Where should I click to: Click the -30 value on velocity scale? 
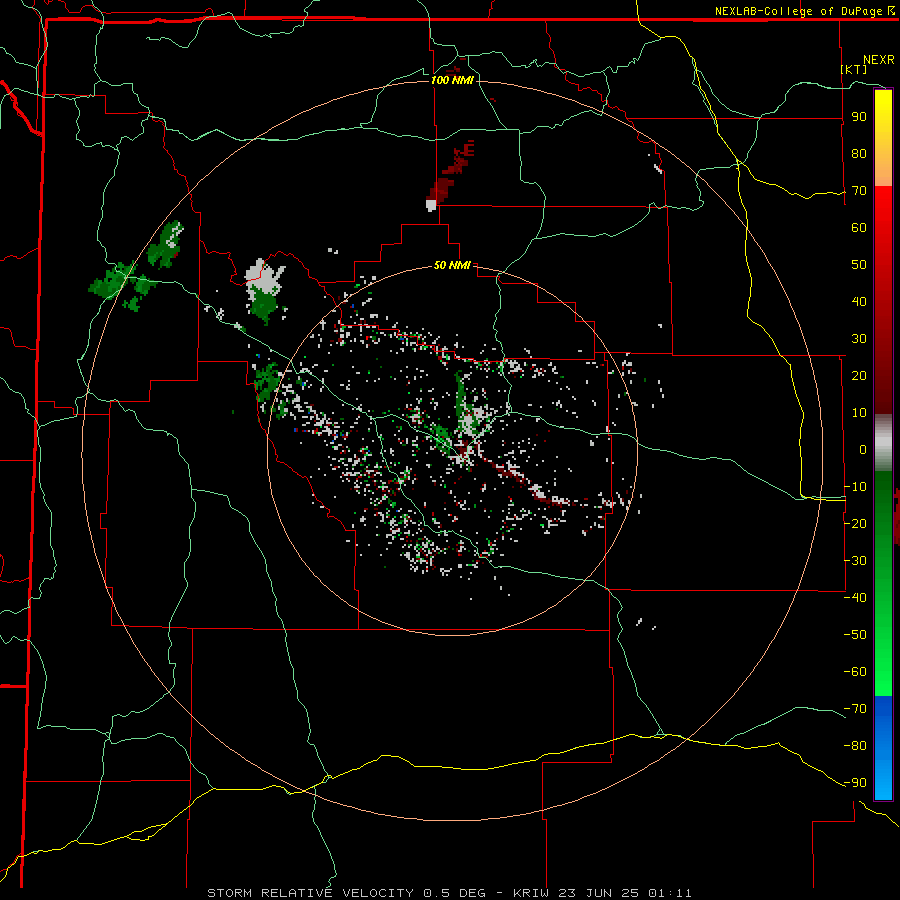click(x=856, y=561)
